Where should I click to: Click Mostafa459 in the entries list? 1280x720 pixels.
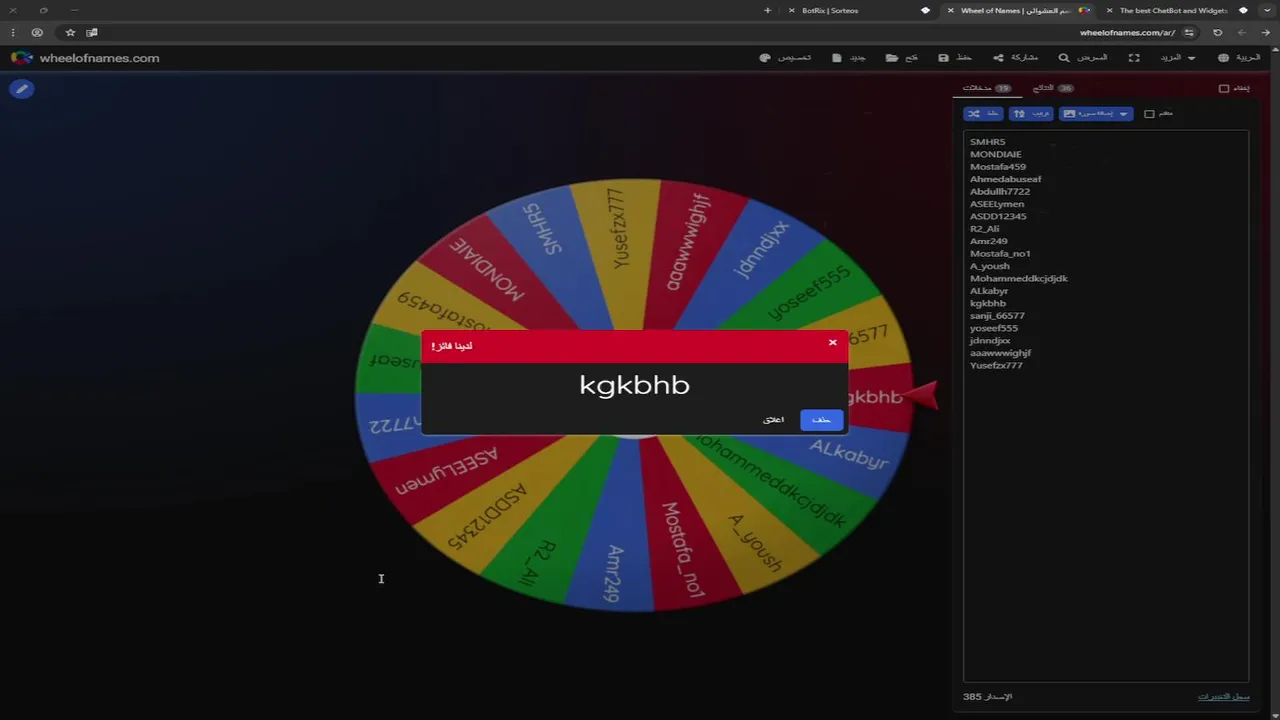(998, 167)
